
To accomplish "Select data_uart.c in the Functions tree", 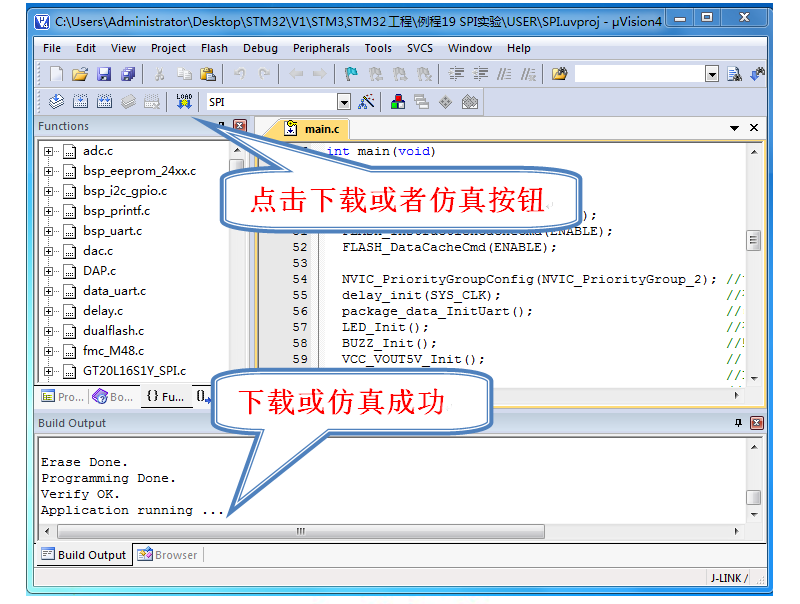I will click(114, 291).
